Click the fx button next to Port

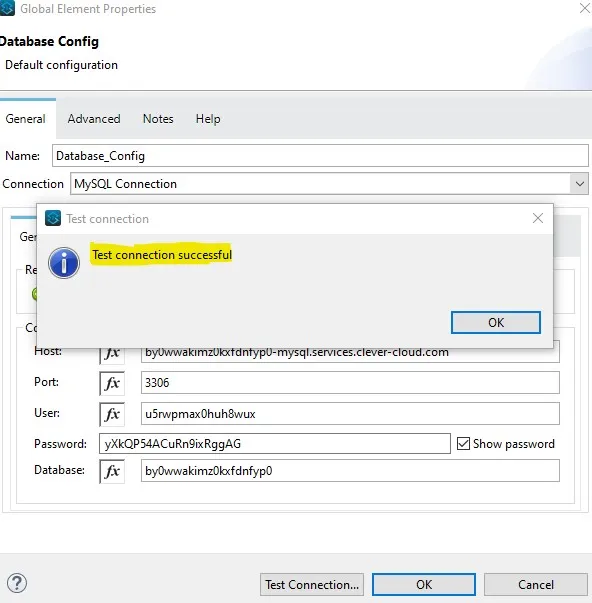(112, 383)
